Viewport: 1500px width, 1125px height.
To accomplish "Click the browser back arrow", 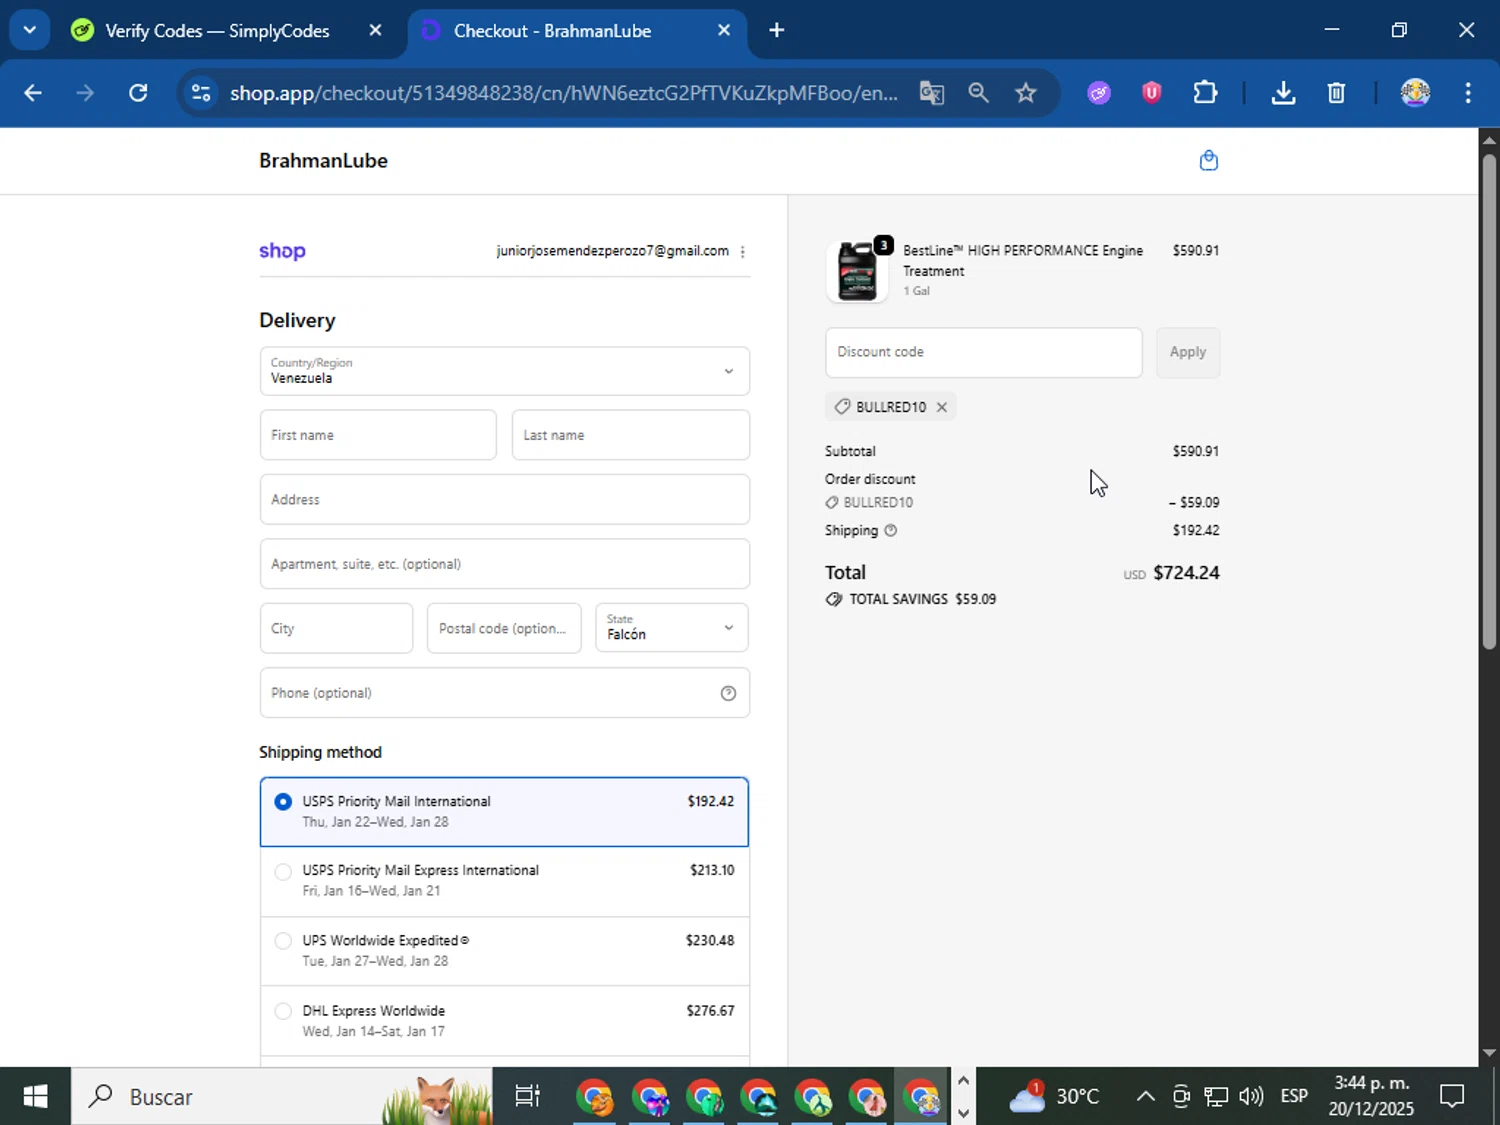I will (32, 93).
